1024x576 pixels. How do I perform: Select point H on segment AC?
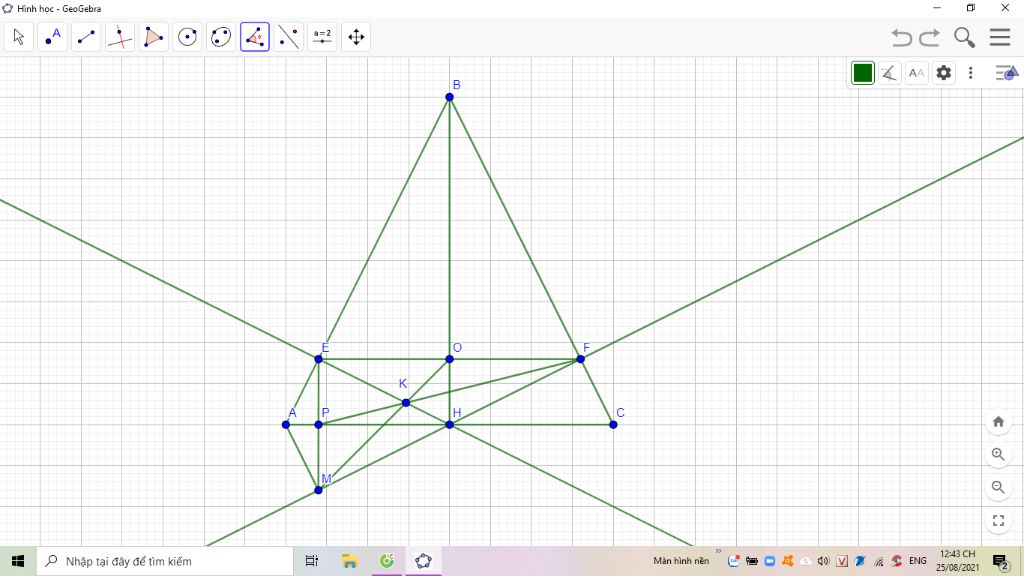coord(449,424)
